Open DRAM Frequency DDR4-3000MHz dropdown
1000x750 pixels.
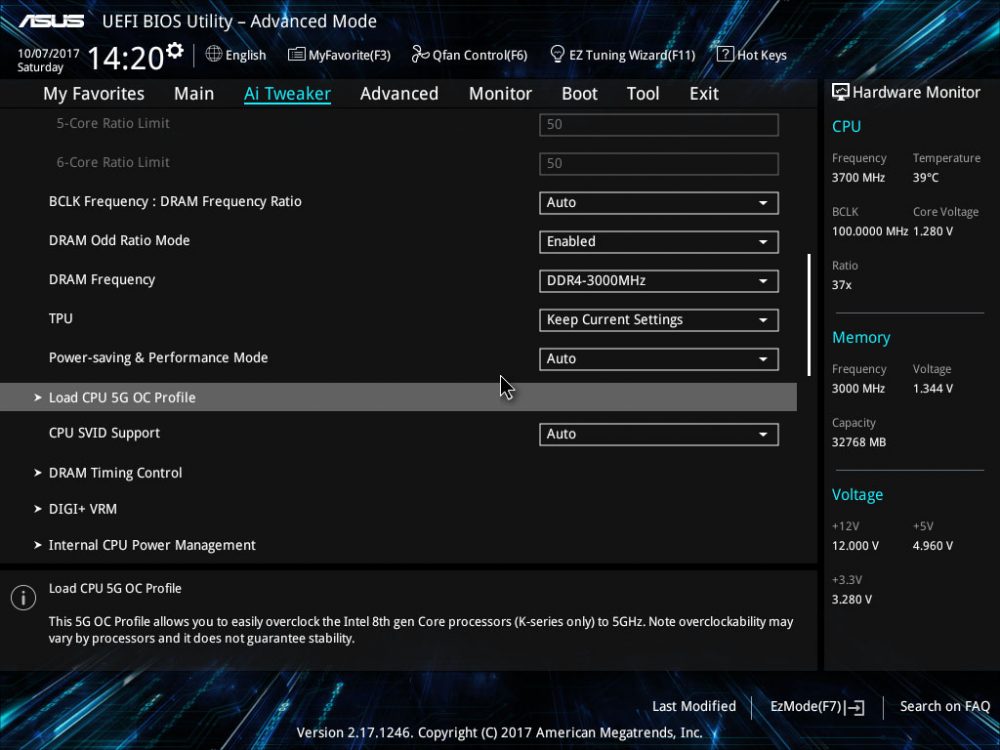[659, 281]
